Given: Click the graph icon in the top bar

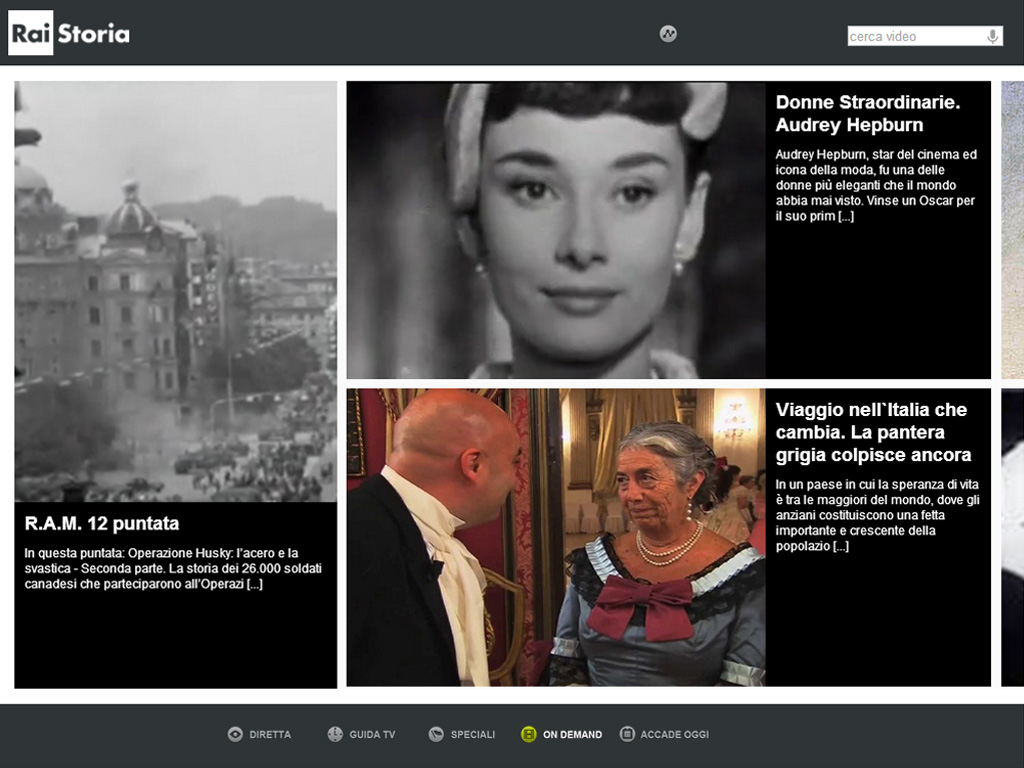Looking at the screenshot, I should [668, 34].
